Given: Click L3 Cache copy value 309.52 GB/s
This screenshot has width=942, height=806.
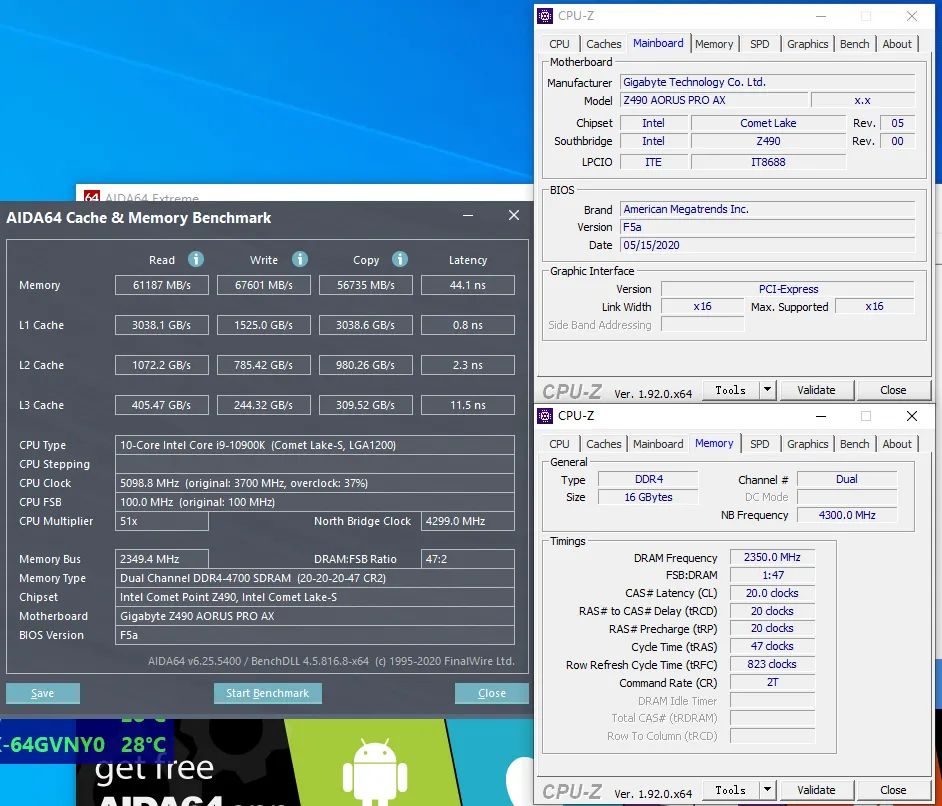Looking at the screenshot, I should tap(366, 405).
